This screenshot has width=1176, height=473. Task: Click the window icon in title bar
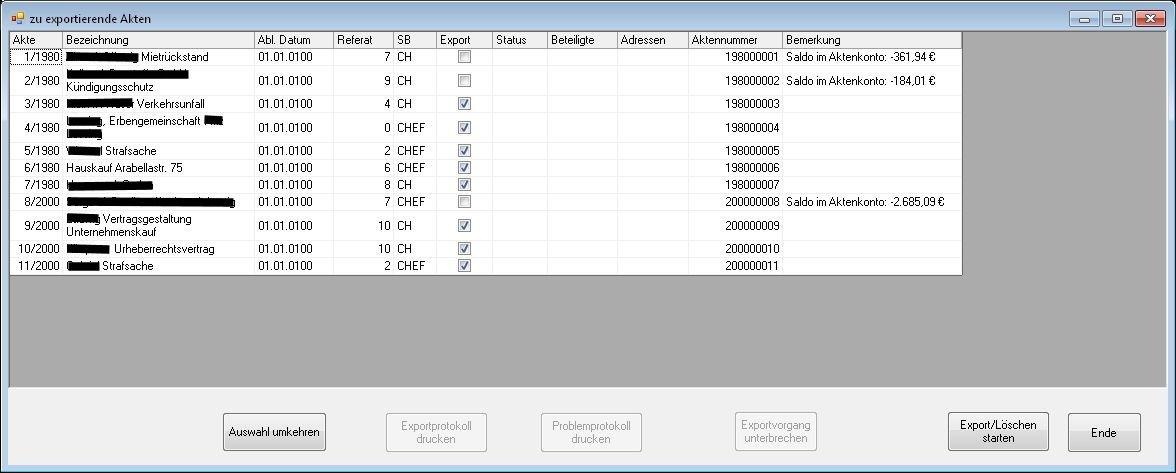point(17,19)
